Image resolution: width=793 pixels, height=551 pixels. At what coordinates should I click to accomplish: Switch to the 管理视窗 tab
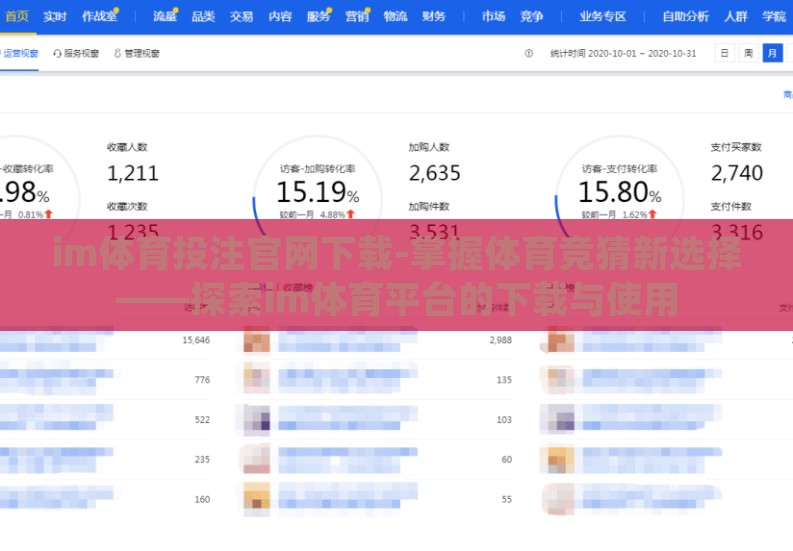click(142, 53)
